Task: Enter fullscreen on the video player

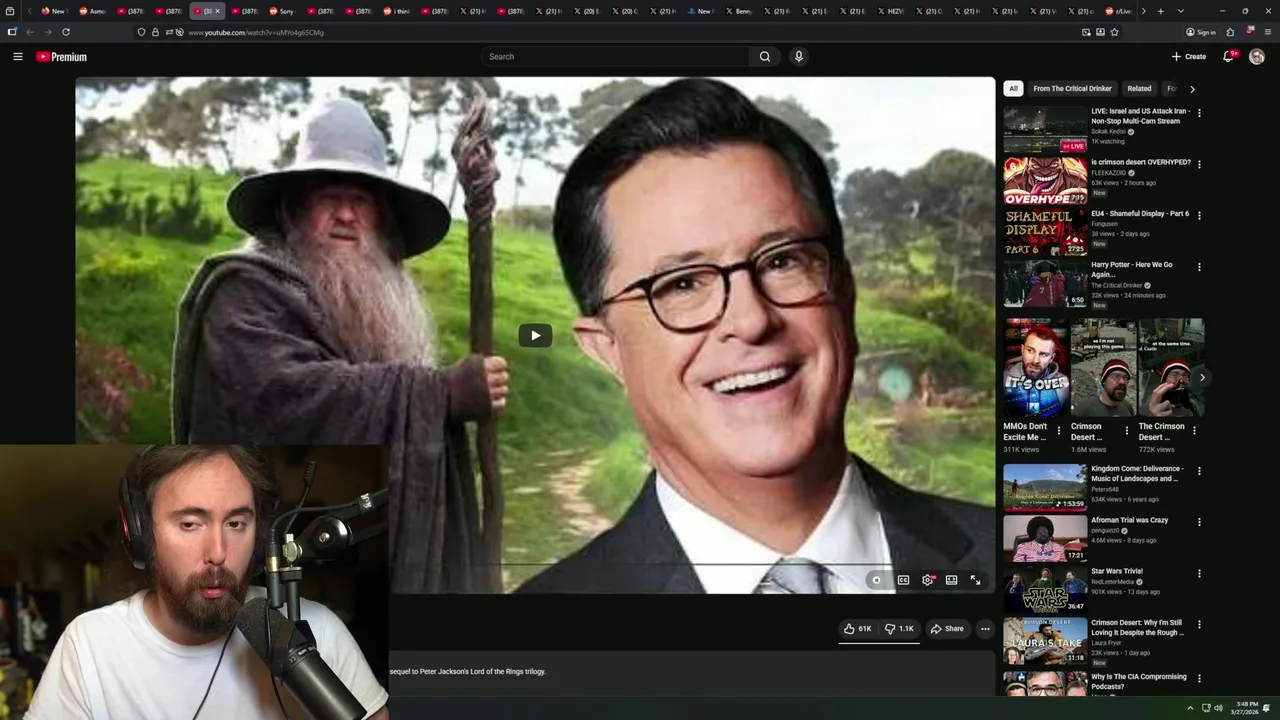Action: click(976, 580)
